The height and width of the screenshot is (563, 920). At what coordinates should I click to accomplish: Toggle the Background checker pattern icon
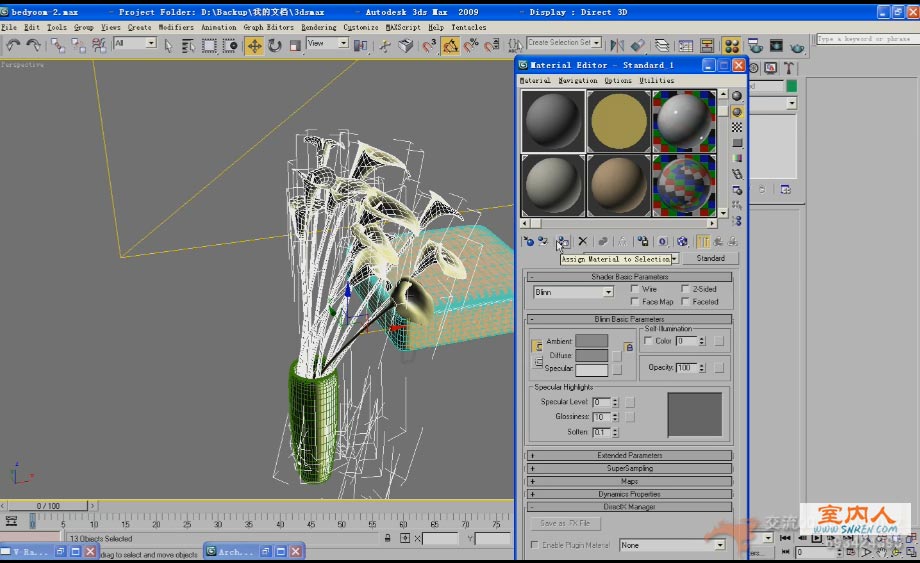[x=737, y=127]
